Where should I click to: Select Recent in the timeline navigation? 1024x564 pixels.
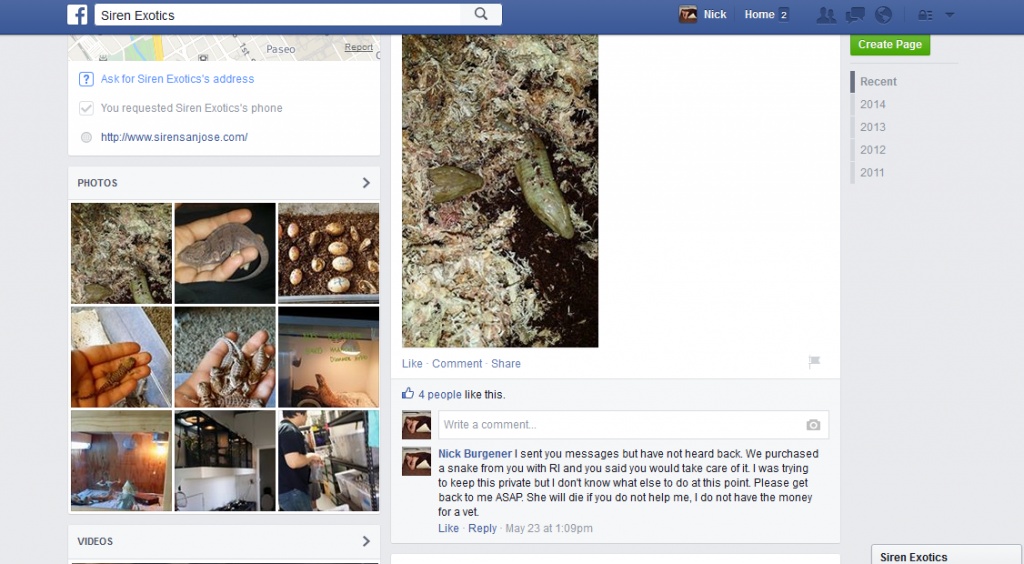(x=878, y=82)
